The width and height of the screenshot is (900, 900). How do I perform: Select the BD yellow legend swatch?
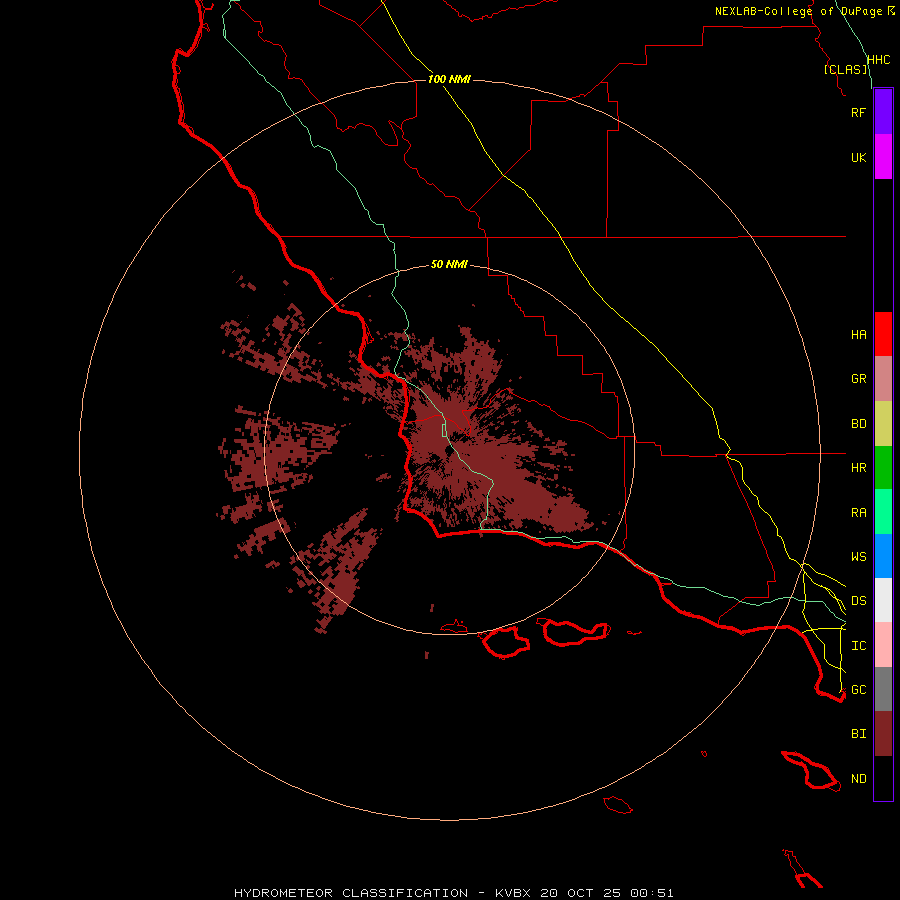(883, 424)
